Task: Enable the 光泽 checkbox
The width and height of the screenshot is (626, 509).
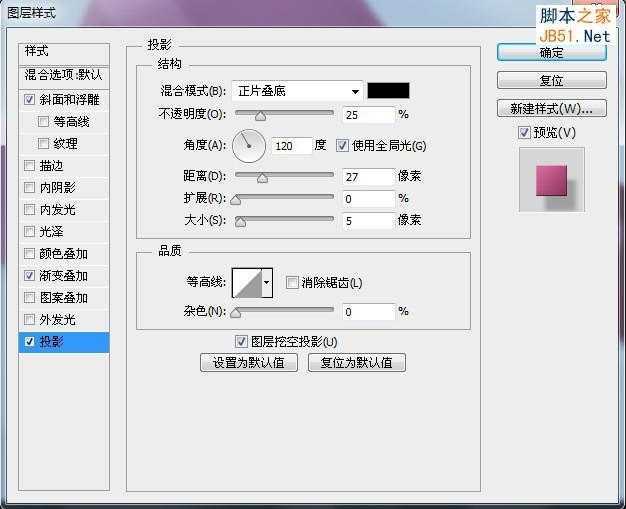Action: 30,231
